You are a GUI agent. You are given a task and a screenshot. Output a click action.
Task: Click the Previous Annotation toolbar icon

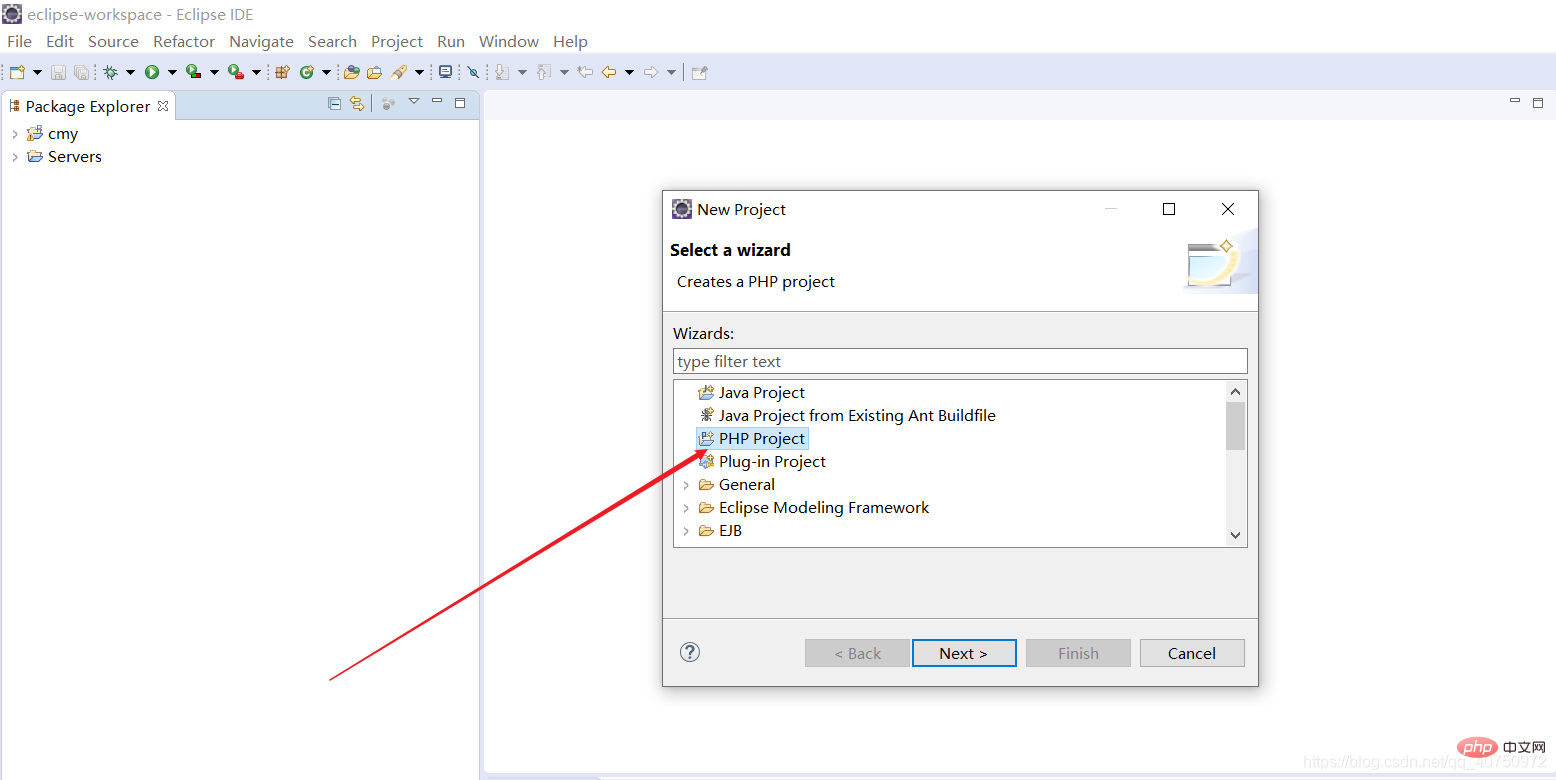click(544, 72)
